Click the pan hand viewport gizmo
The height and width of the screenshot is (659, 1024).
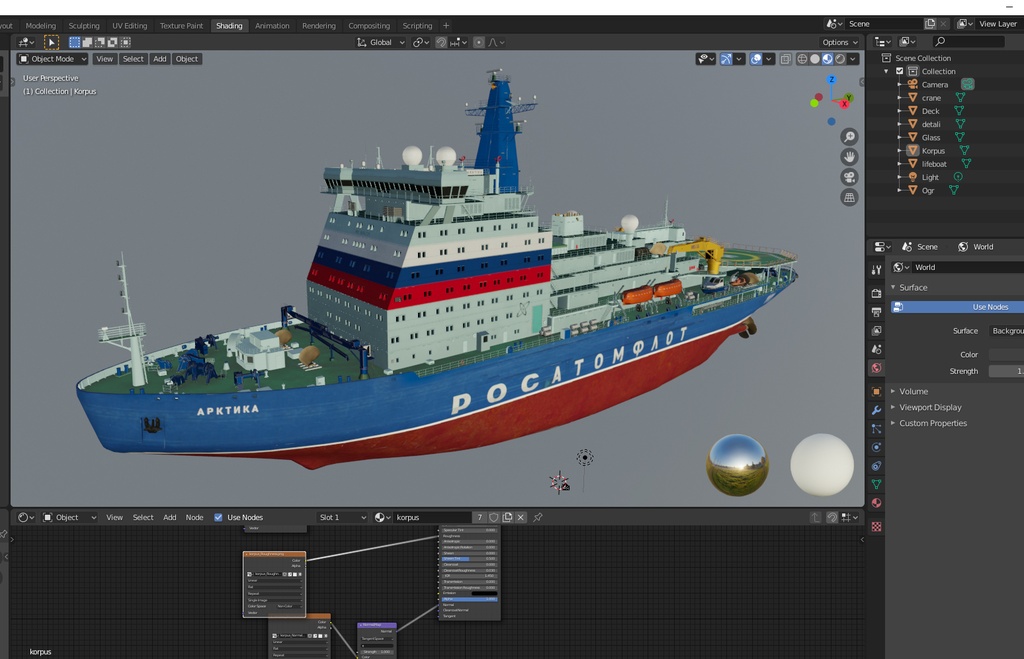(849, 157)
